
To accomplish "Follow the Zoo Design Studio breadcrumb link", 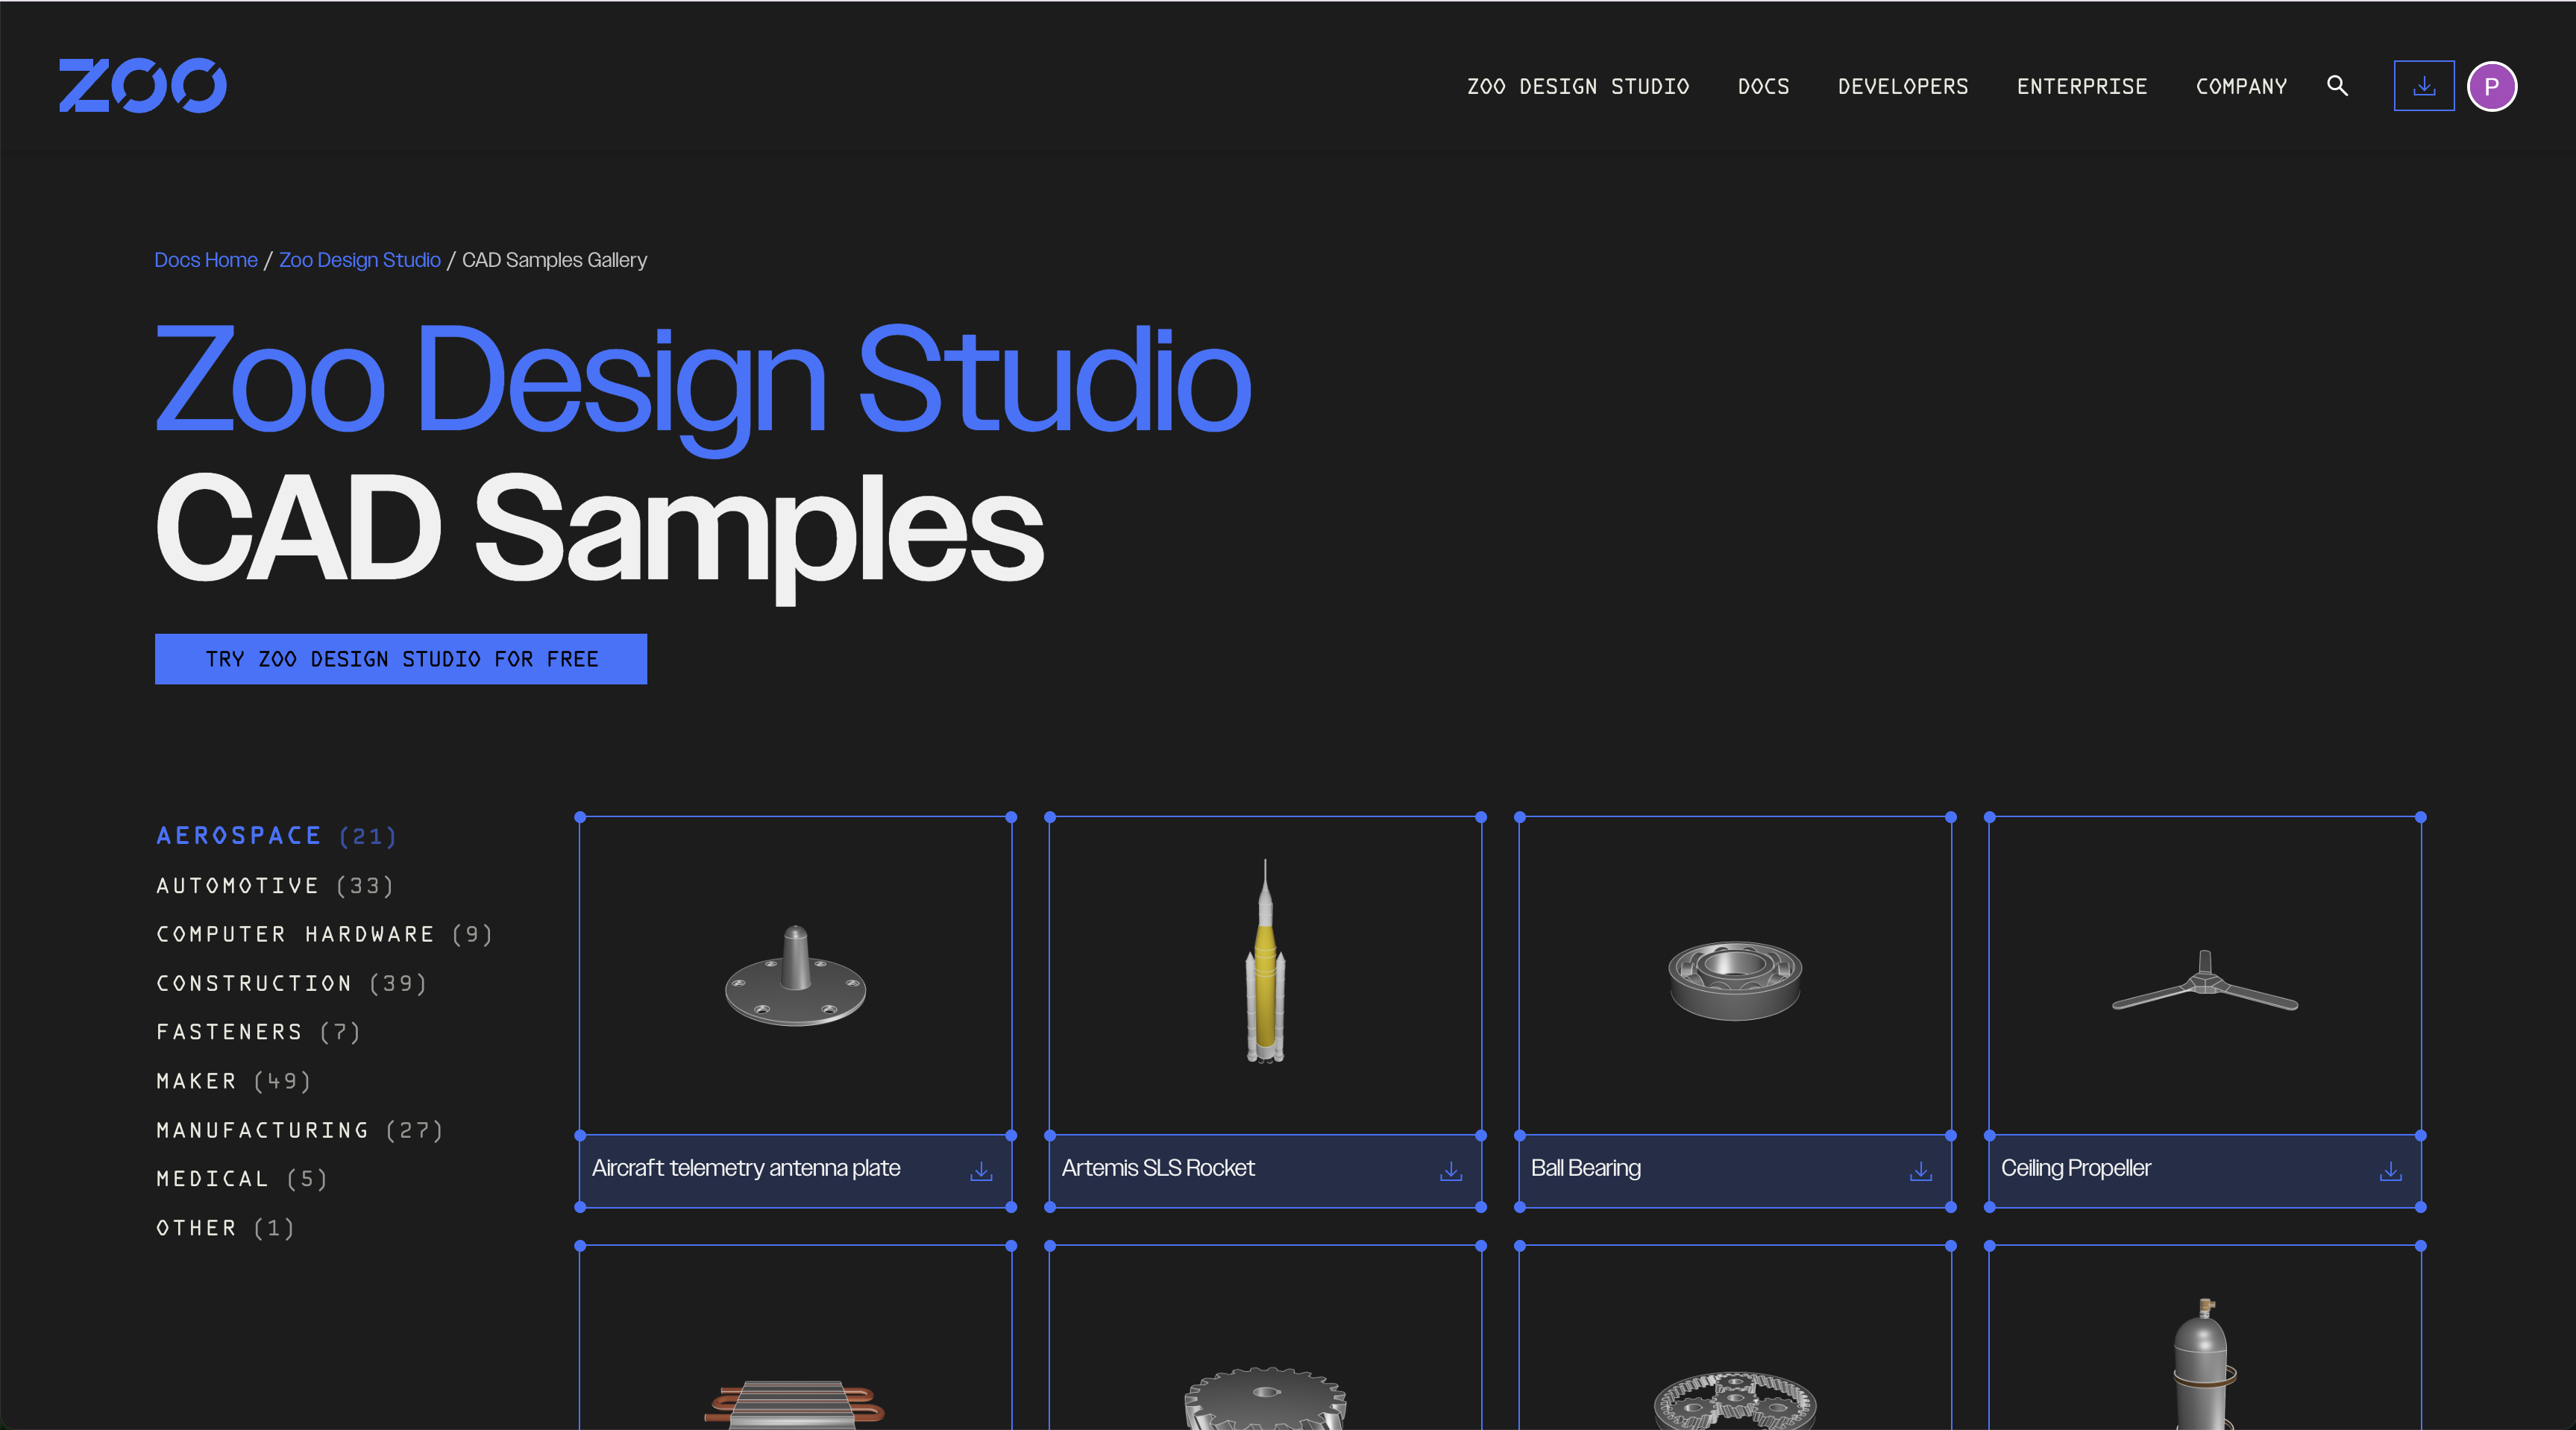I will [x=359, y=260].
